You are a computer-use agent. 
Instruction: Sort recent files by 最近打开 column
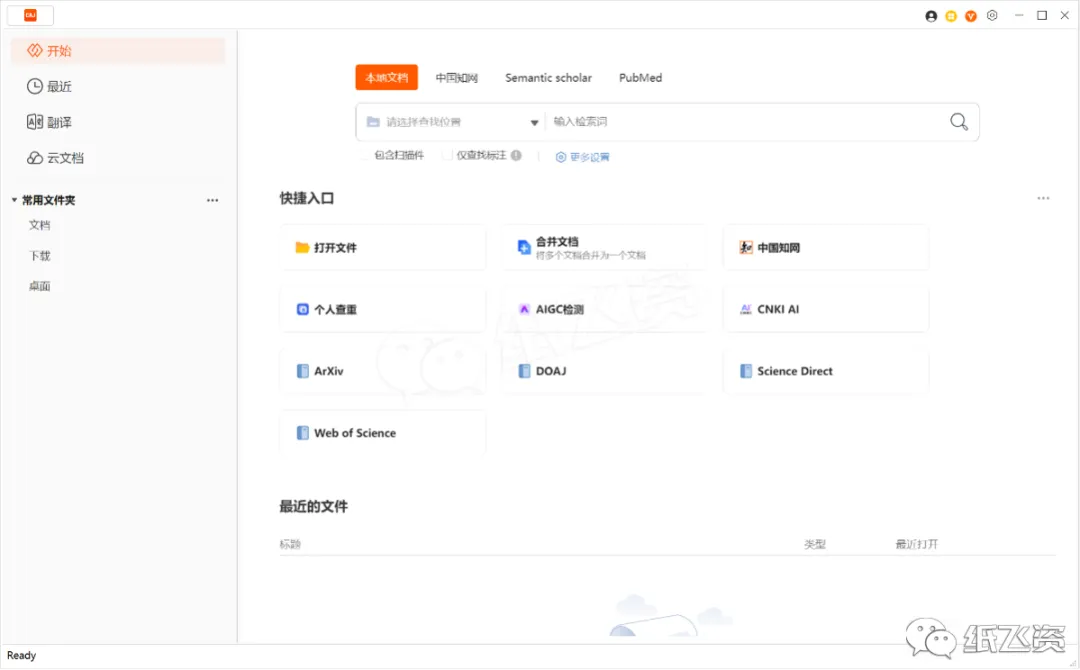tap(917, 544)
